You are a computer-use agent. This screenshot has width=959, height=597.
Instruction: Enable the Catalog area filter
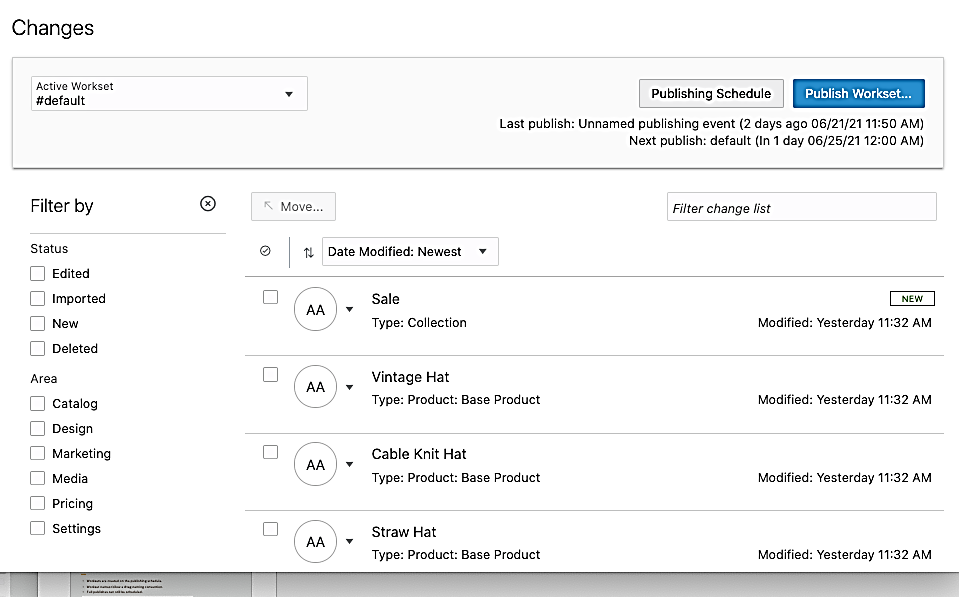pos(38,403)
